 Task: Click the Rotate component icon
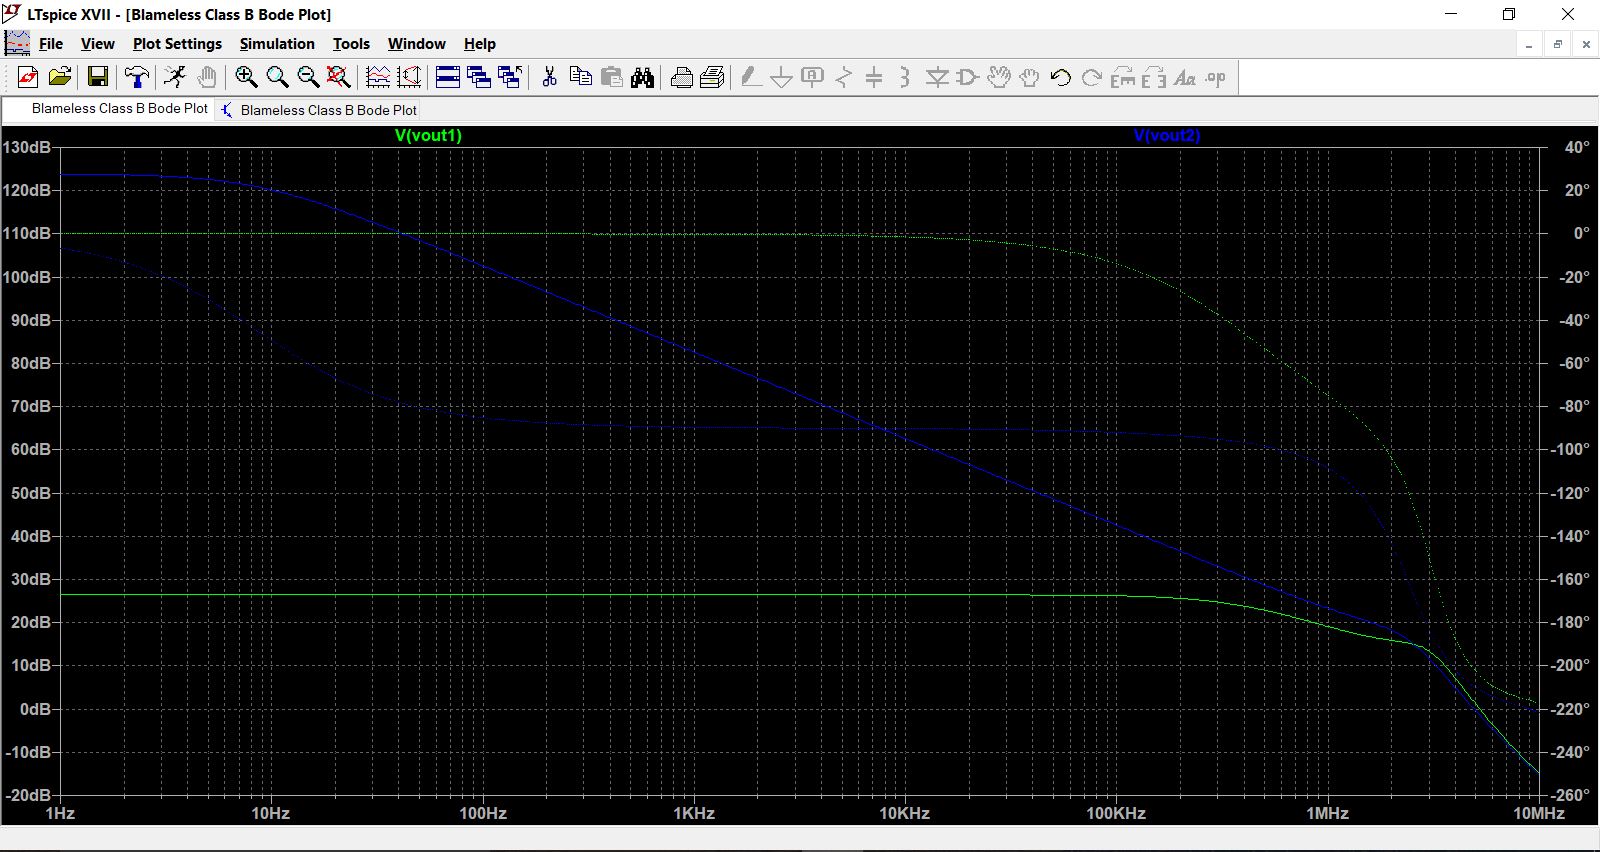(x=1123, y=77)
